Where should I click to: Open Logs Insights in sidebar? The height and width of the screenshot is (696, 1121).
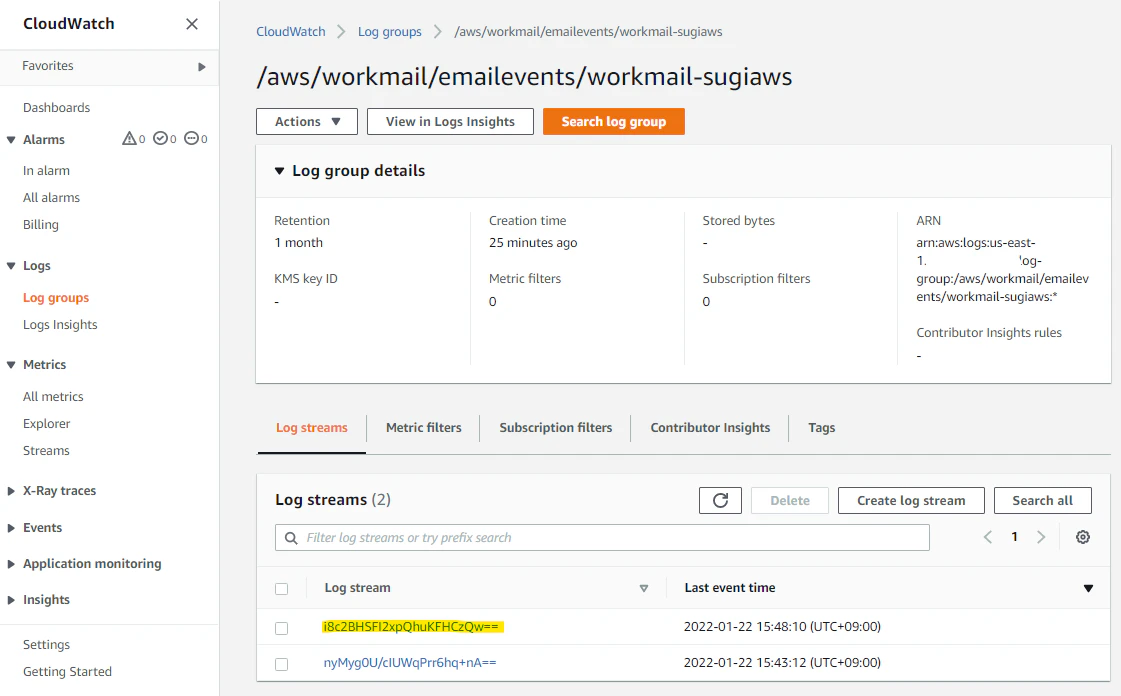pyautogui.click(x=60, y=324)
